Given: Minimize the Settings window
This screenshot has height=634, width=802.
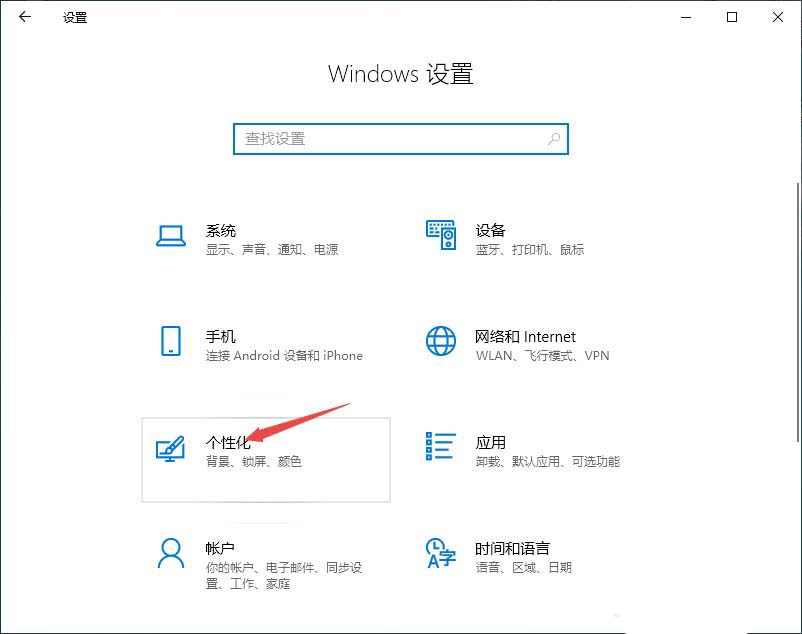Looking at the screenshot, I should tap(686, 17).
